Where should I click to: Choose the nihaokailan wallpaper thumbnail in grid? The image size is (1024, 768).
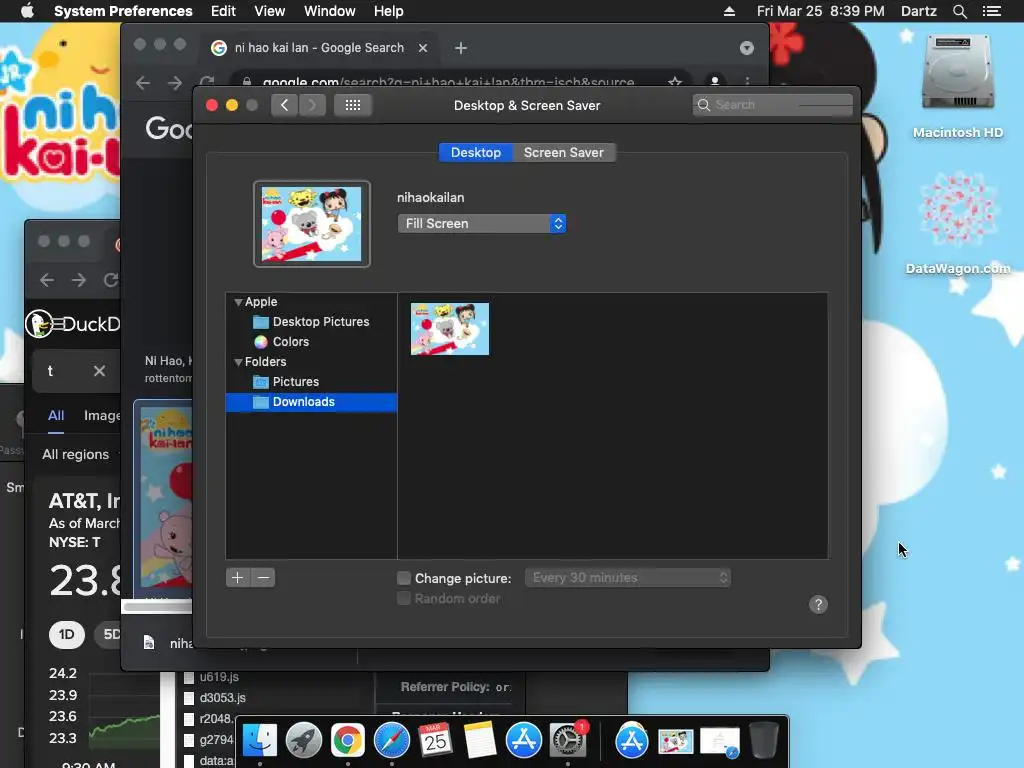[x=449, y=329]
